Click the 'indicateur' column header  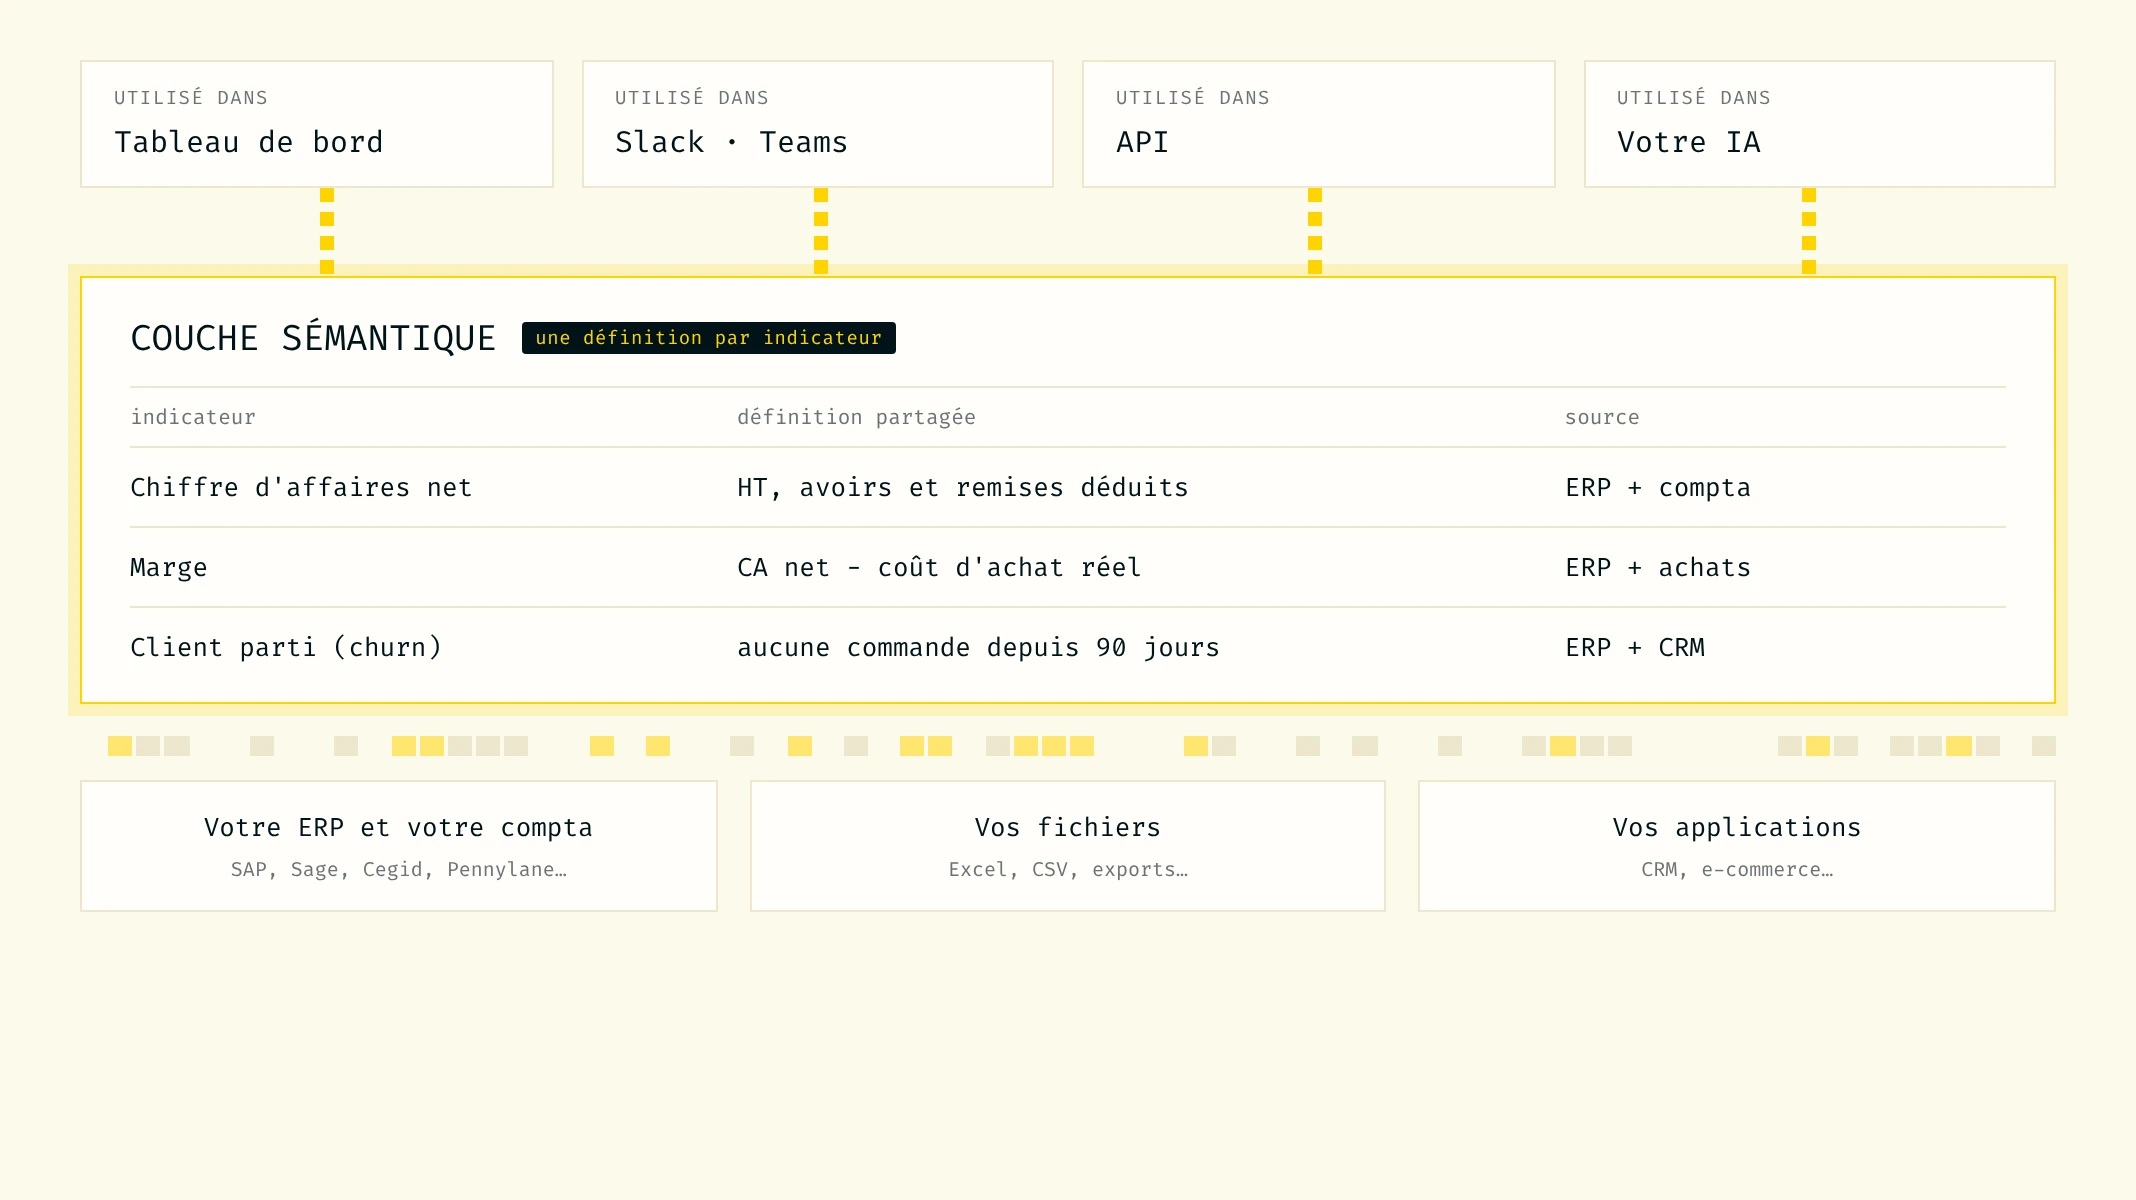click(x=193, y=417)
